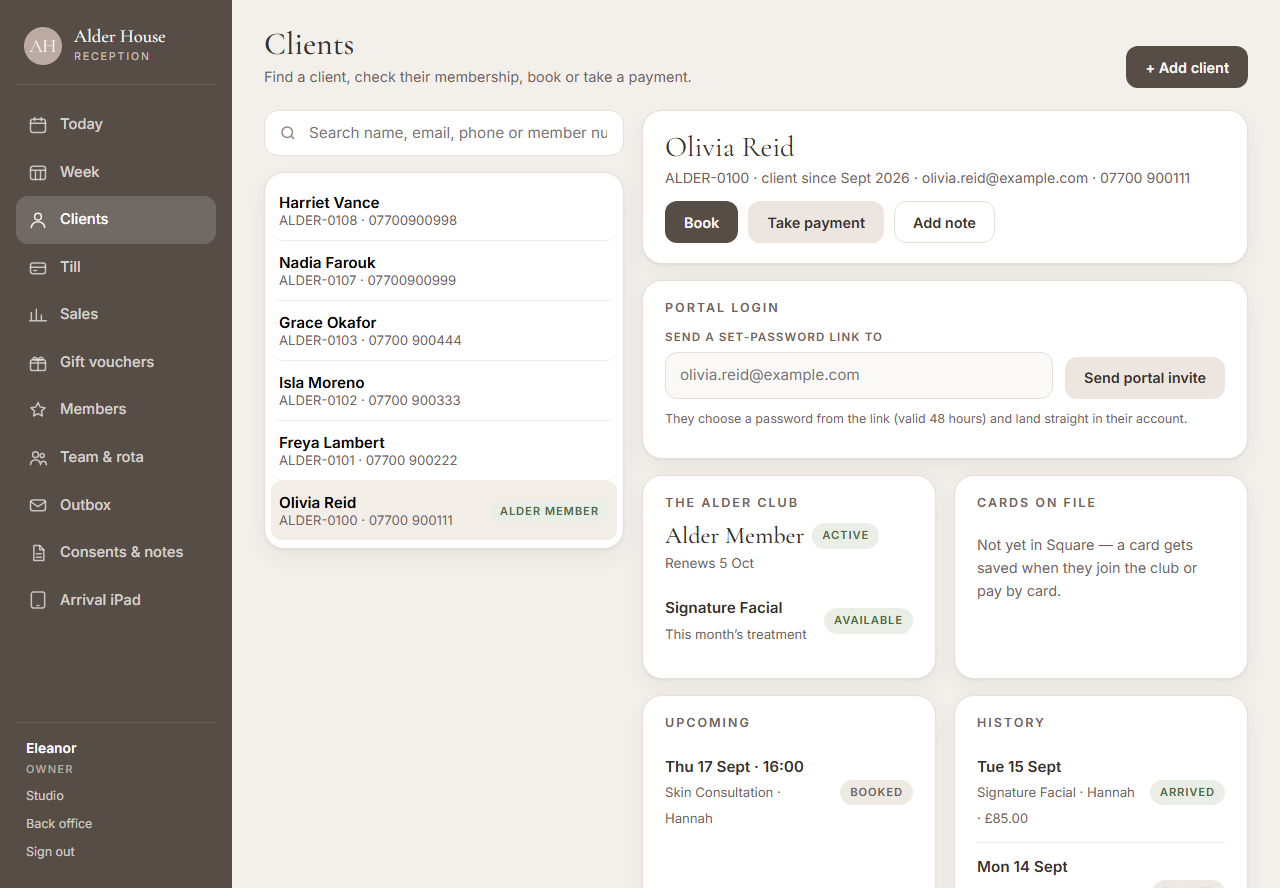Click the Tue 15 Sept history entry
This screenshot has height=888, width=1280.
[x=1101, y=792]
